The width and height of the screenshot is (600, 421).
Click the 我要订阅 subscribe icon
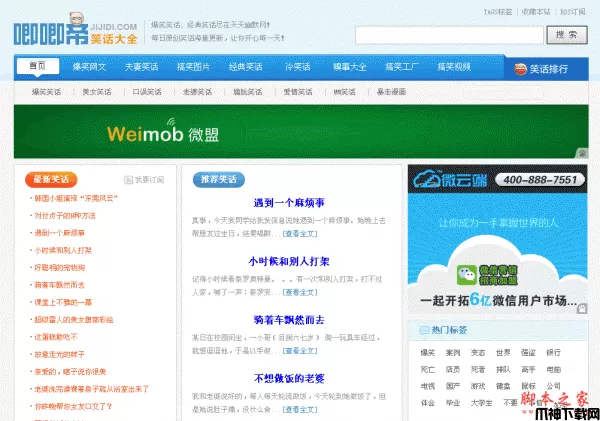pyautogui.click(x=129, y=180)
